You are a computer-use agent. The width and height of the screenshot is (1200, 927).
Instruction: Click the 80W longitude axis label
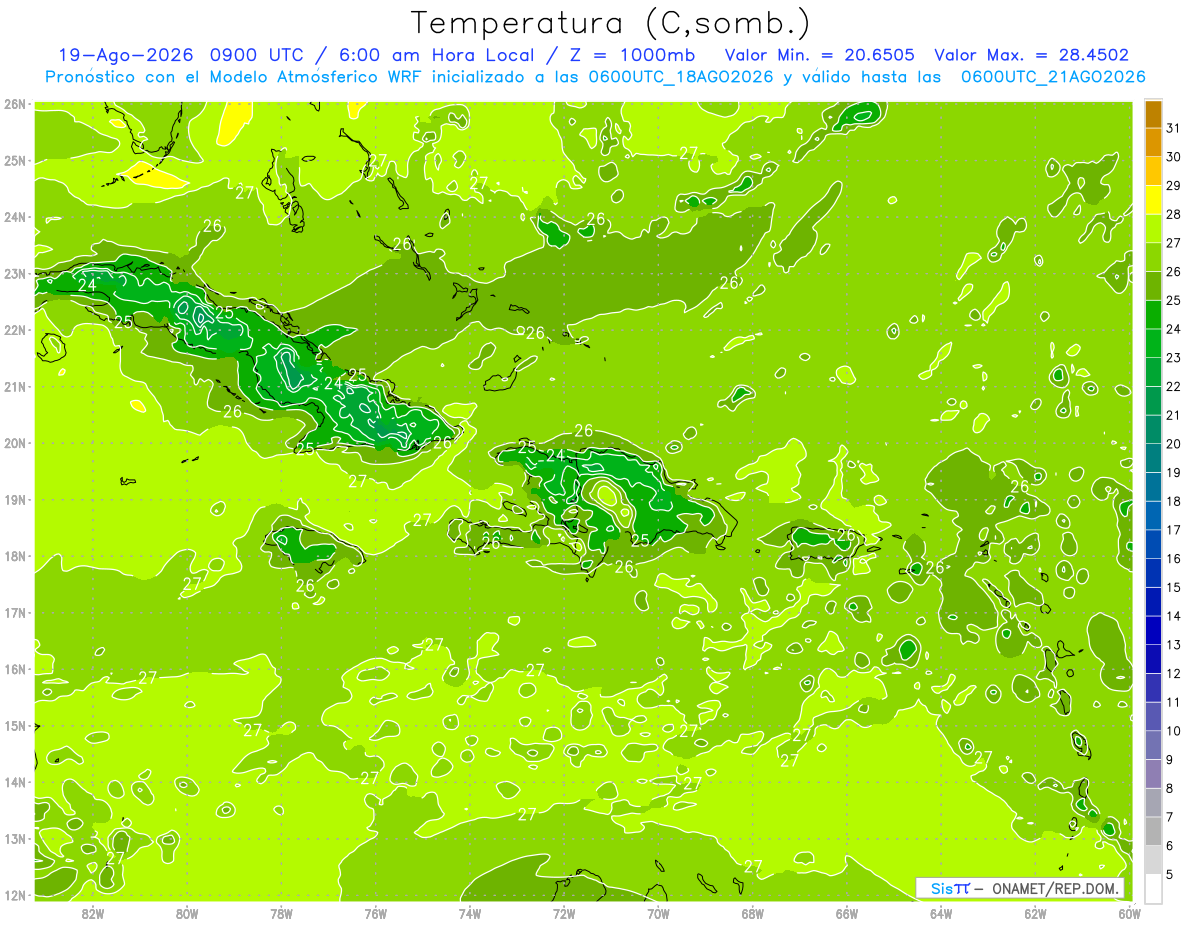[187, 913]
